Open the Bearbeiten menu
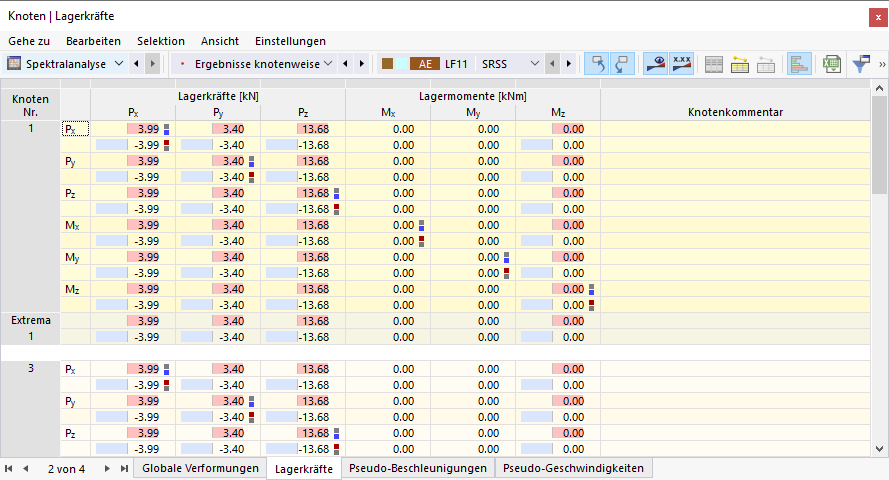 pos(93,41)
